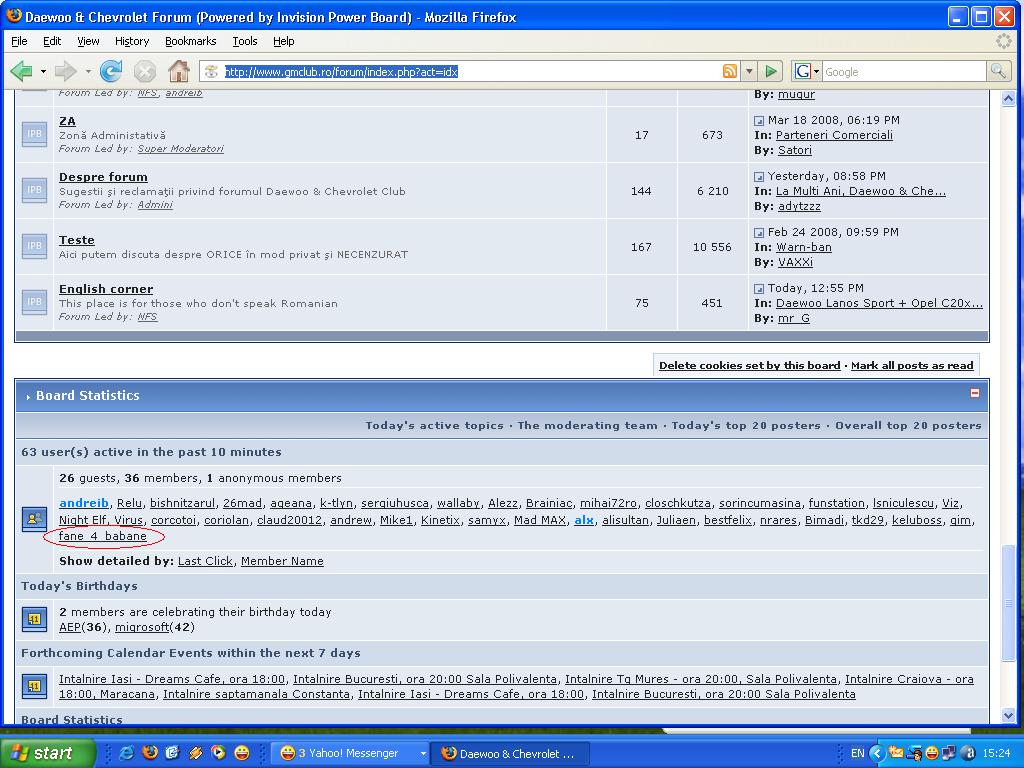Open the back history dropdown arrow
The height and width of the screenshot is (768, 1024).
pos(43,71)
